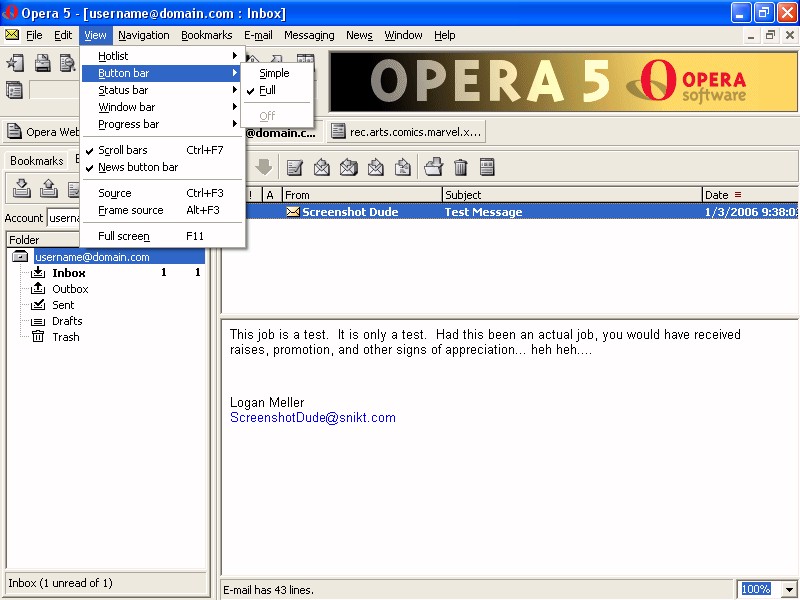800x600 pixels.
Task: Open the Navigation menu
Action: (x=144, y=35)
